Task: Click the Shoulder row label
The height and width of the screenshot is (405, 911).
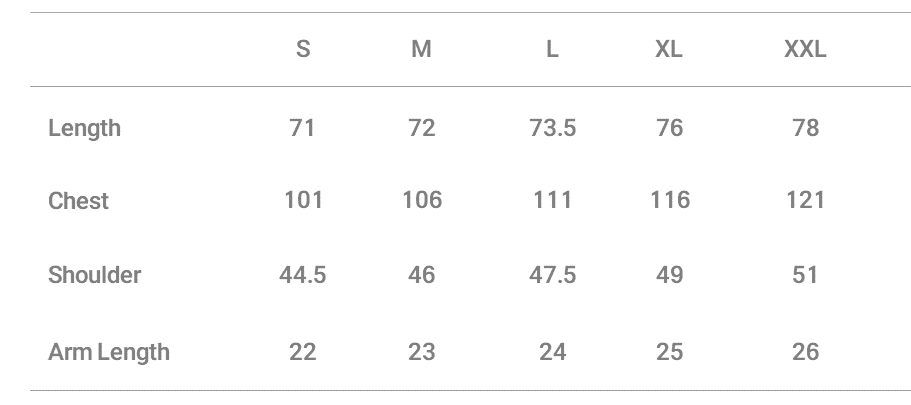Action: (94, 275)
